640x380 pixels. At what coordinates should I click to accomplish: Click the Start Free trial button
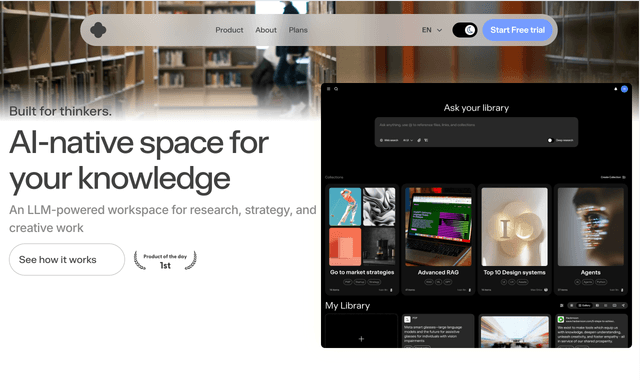[517, 30]
